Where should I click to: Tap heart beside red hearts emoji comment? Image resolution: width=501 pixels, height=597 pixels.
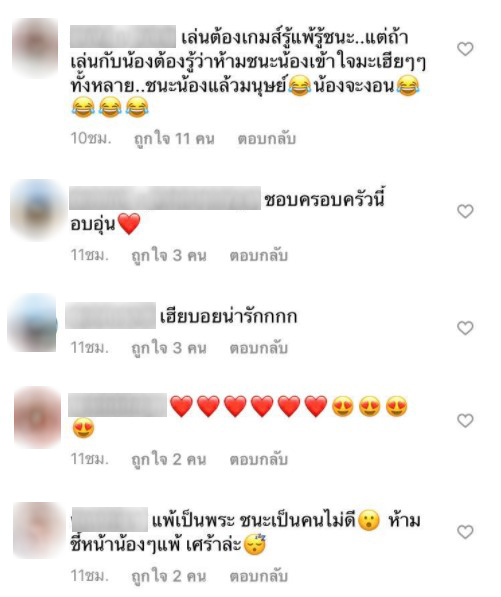click(x=465, y=421)
